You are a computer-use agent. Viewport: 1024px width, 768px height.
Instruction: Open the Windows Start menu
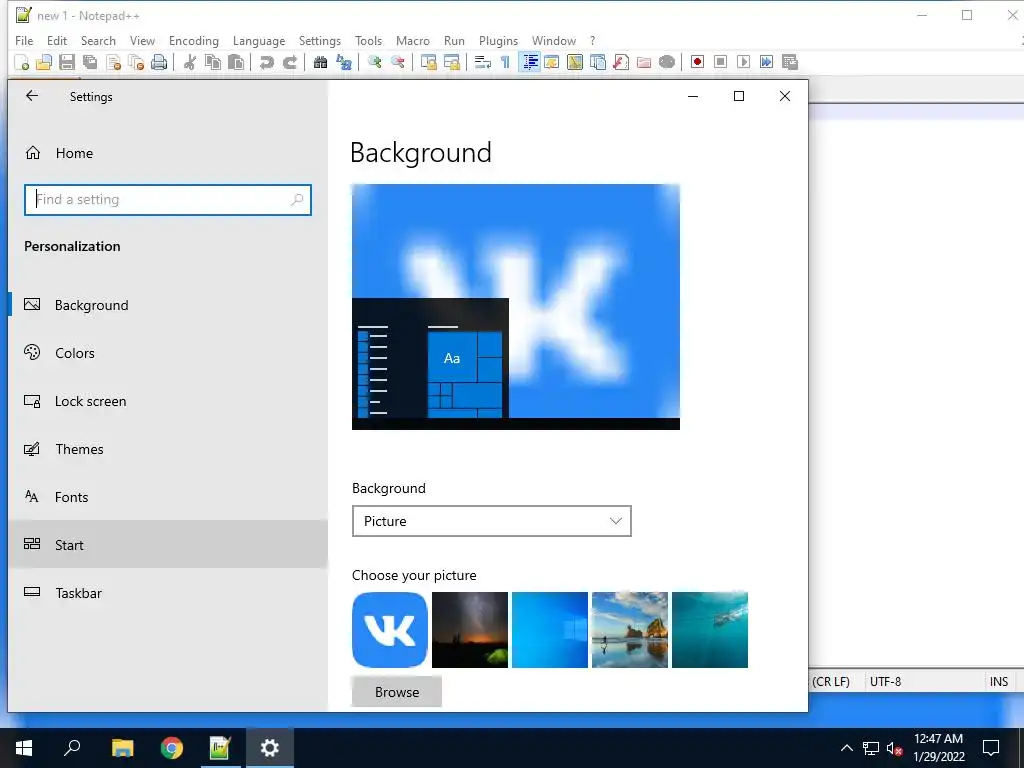click(x=24, y=748)
